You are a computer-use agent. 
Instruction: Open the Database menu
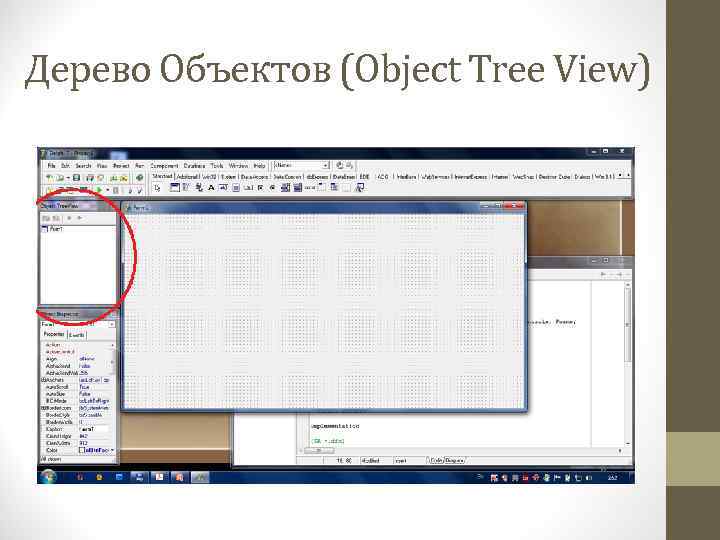pyautogui.click(x=194, y=166)
